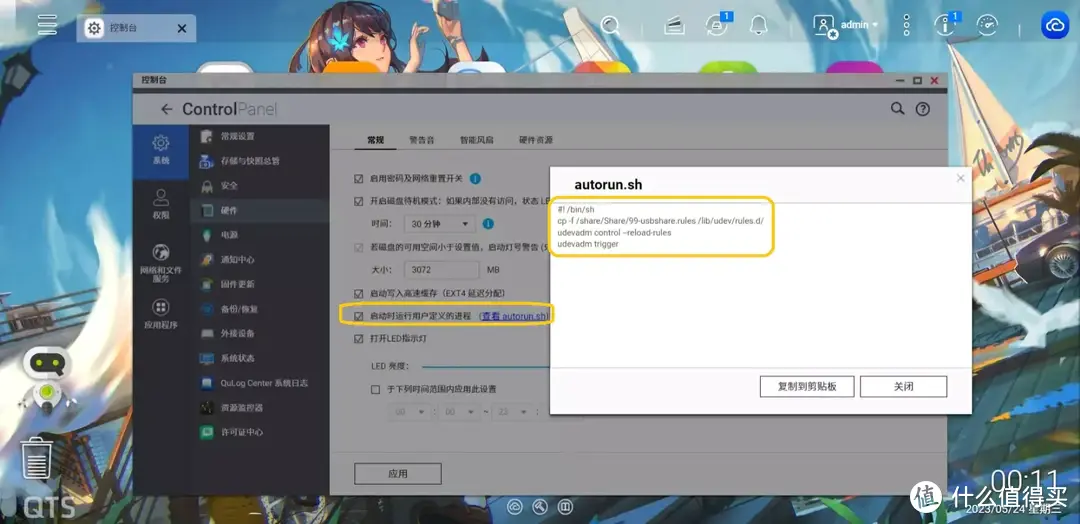Select 应用程序 category in sidebar
Viewport: 1080px width, 524px height.
[x=160, y=314]
